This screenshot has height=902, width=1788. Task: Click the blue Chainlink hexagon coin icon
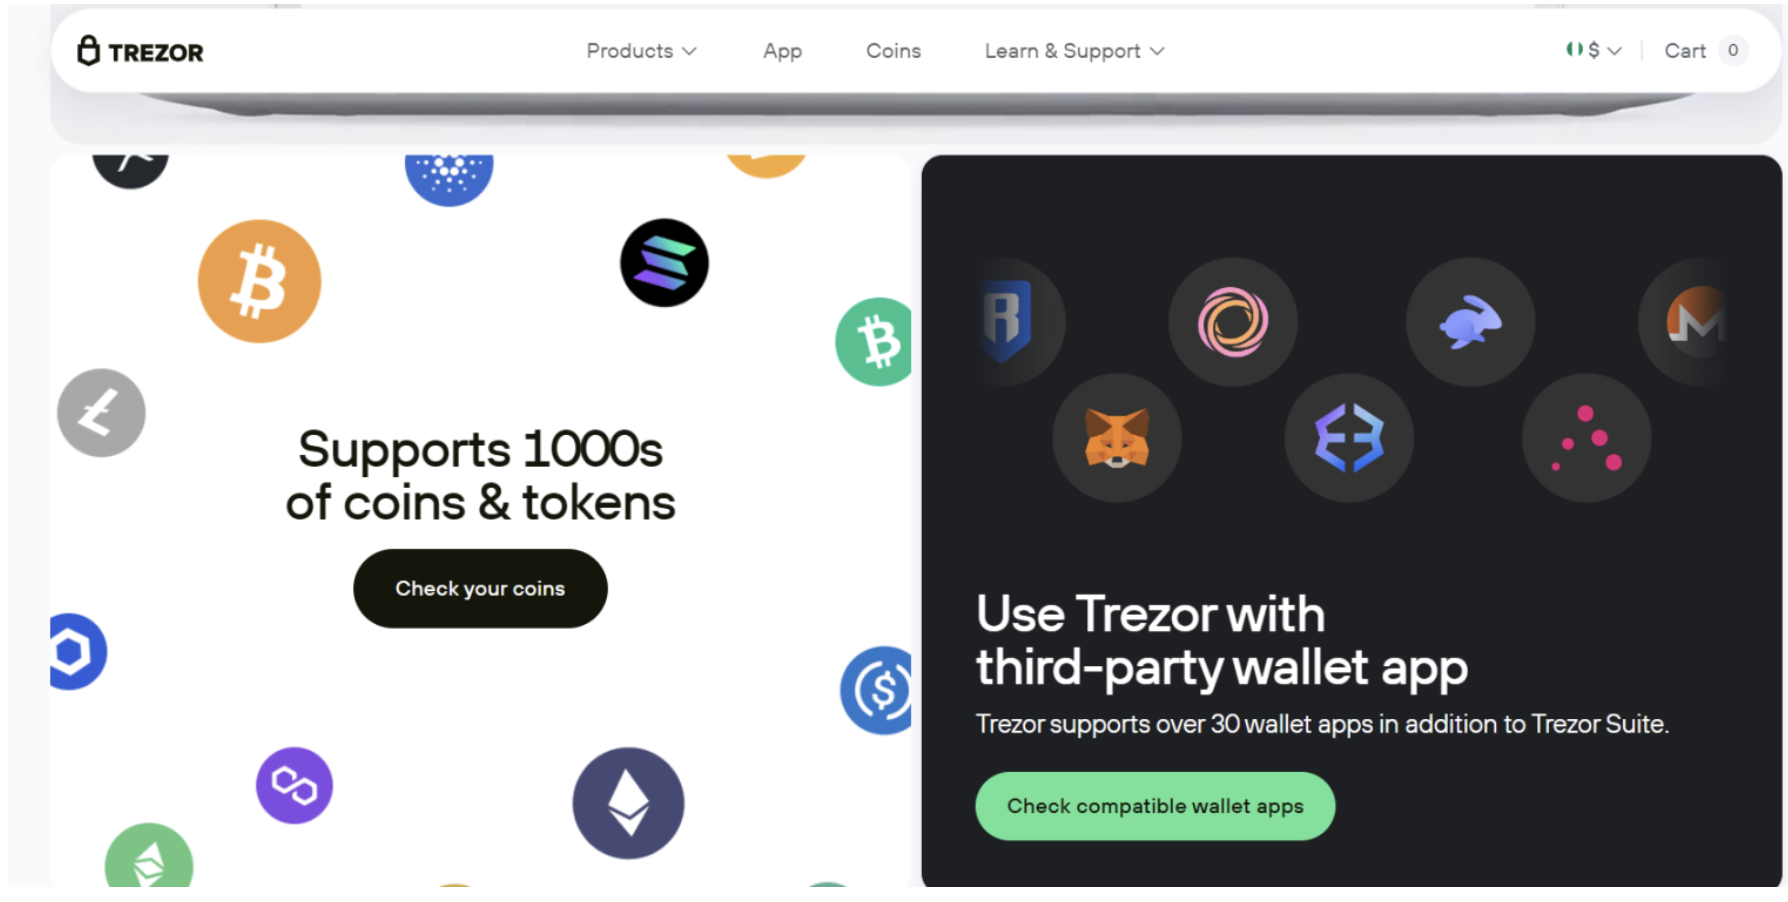(76, 651)
